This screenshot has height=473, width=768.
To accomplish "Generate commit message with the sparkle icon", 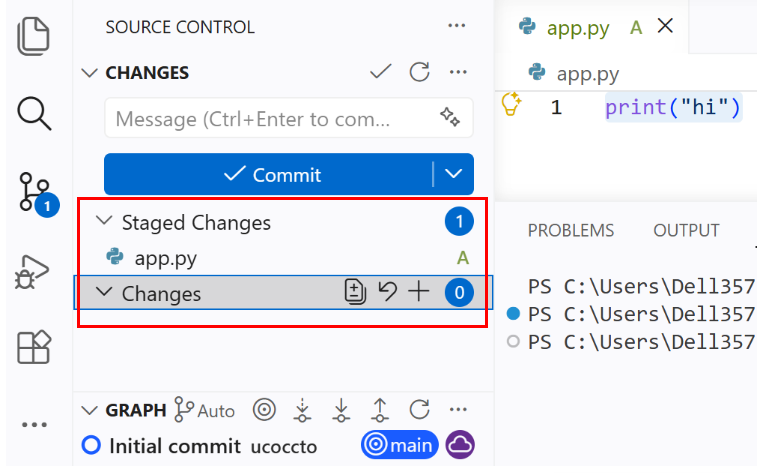I will pyautogui.click(x=450, y=117).
